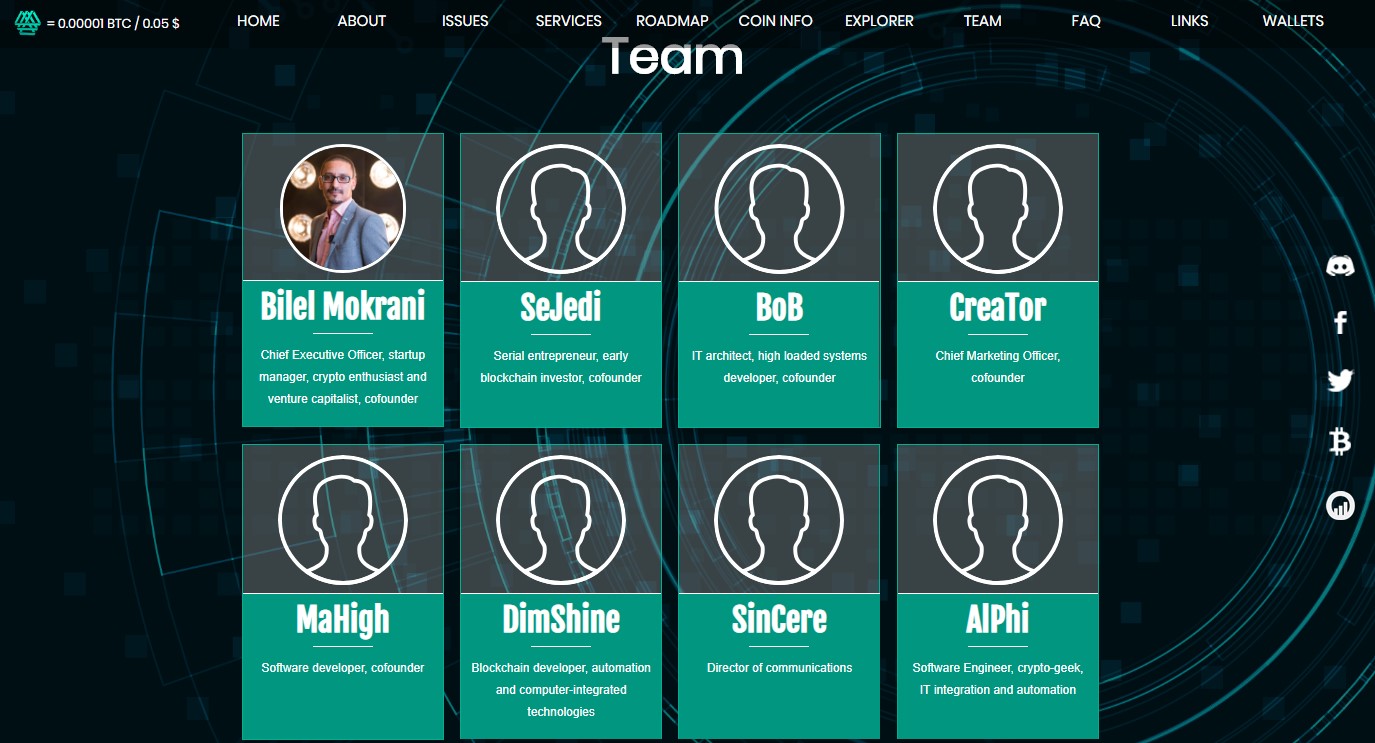1375x743 pixels.
Task: Open the FAQ menu item
Action: (1086, 21)
